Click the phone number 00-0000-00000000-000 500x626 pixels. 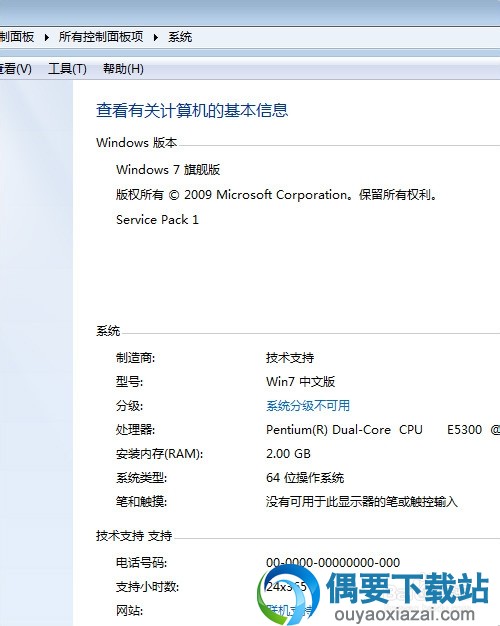333,563
